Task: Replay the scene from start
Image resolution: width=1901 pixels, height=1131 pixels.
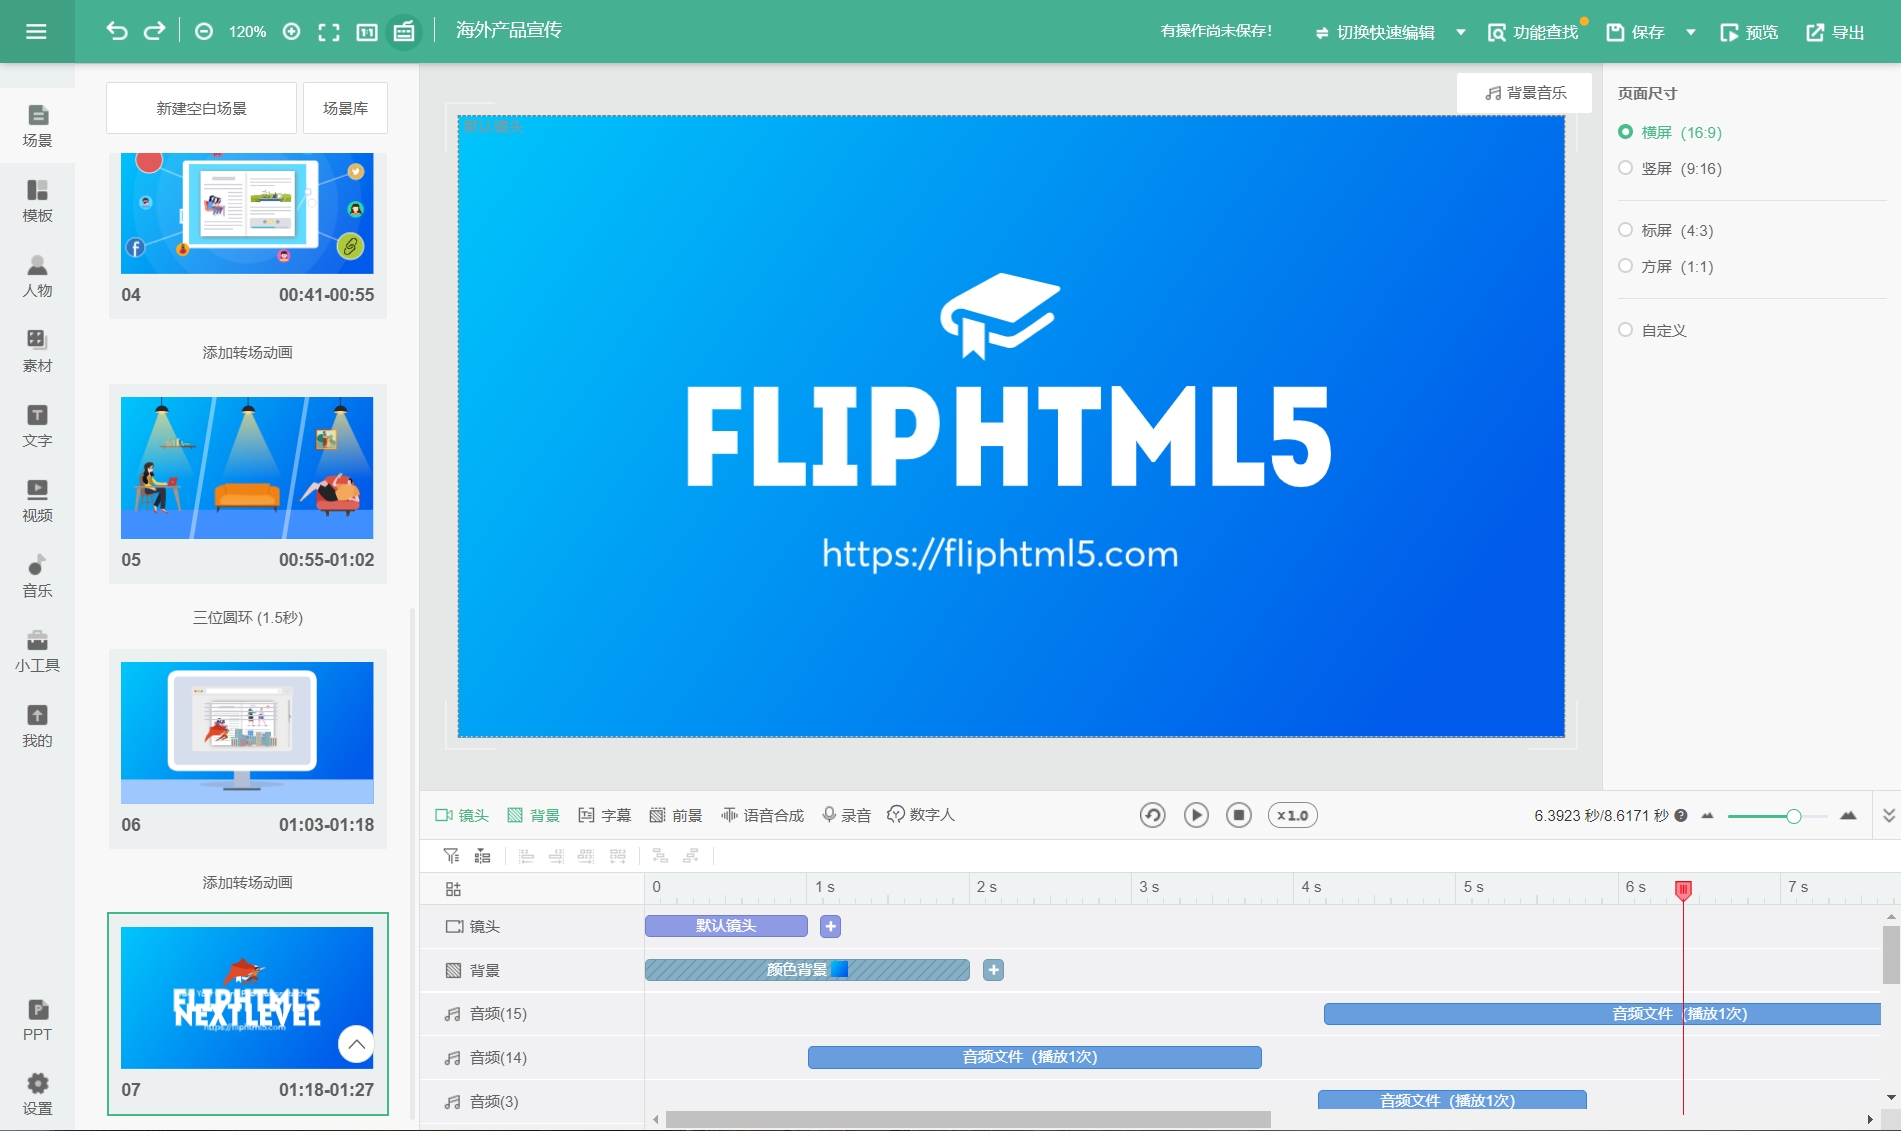Action: 1152,816
